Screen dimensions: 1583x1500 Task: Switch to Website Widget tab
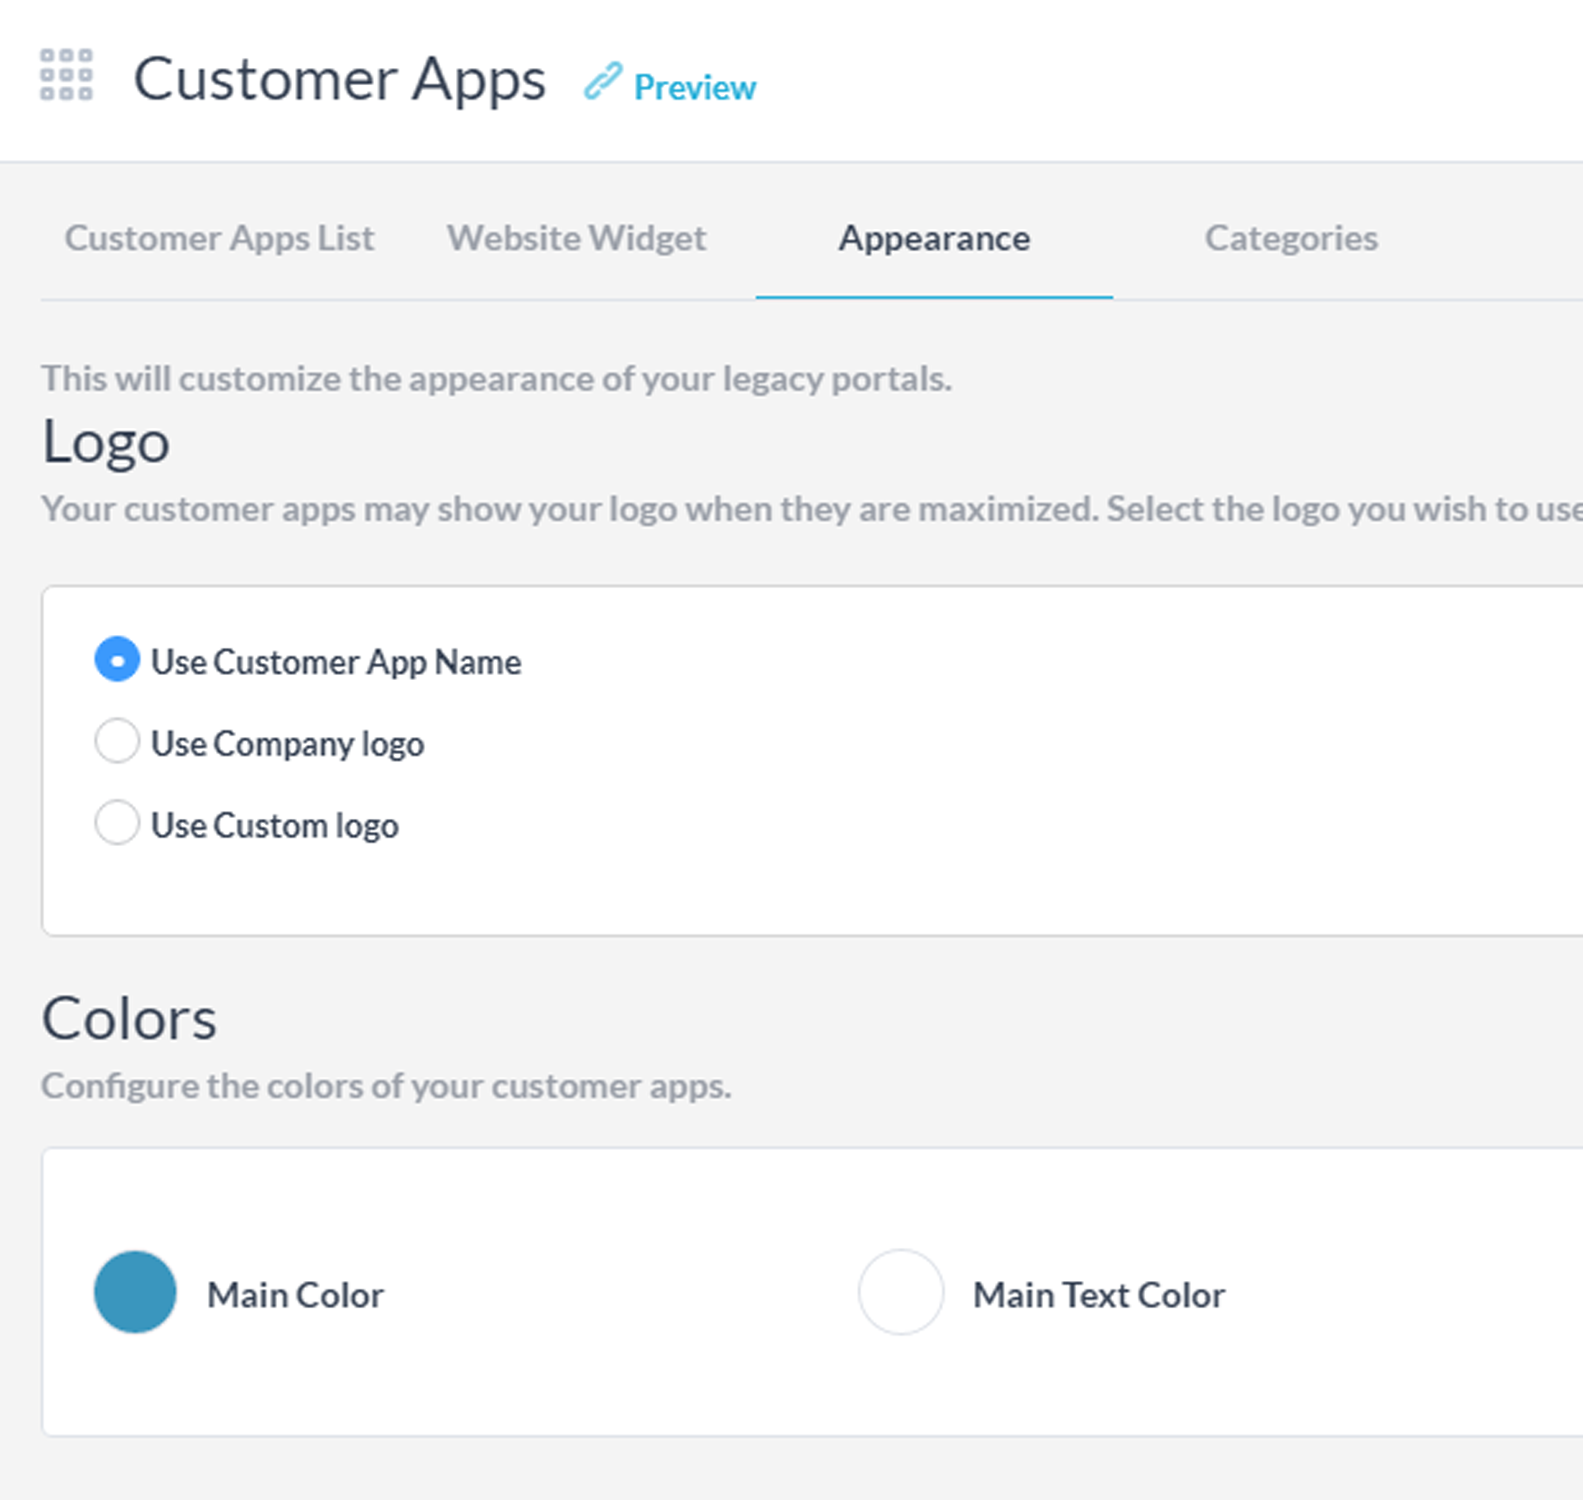[x=576, y=238]
